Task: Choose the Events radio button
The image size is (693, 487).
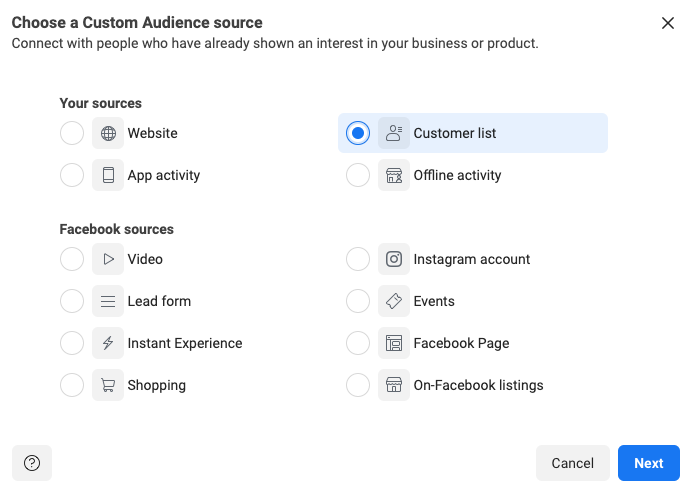Action: (358, 301)
